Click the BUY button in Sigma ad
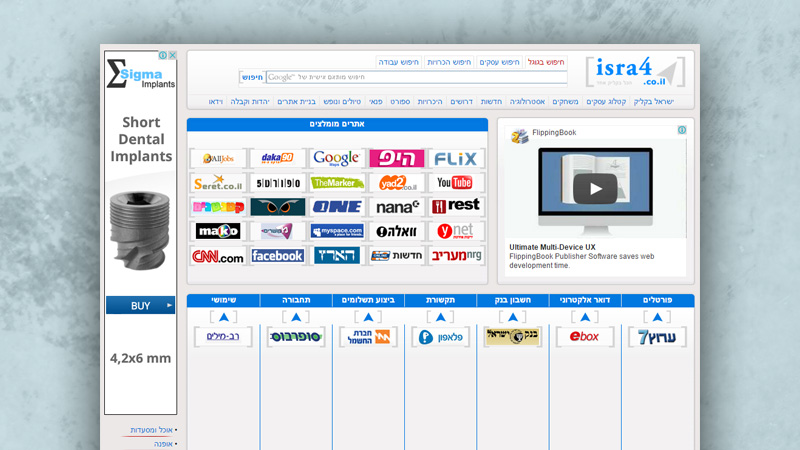Screen dimensions: 800x450 point(140,306)
